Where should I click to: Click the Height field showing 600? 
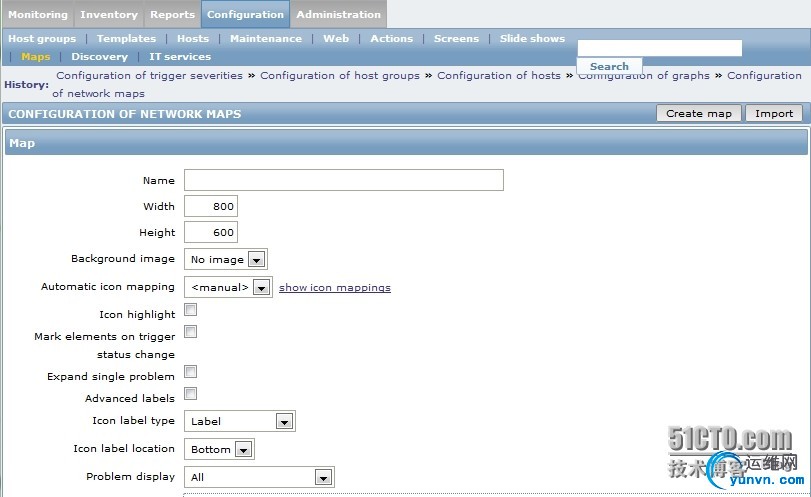211,232
